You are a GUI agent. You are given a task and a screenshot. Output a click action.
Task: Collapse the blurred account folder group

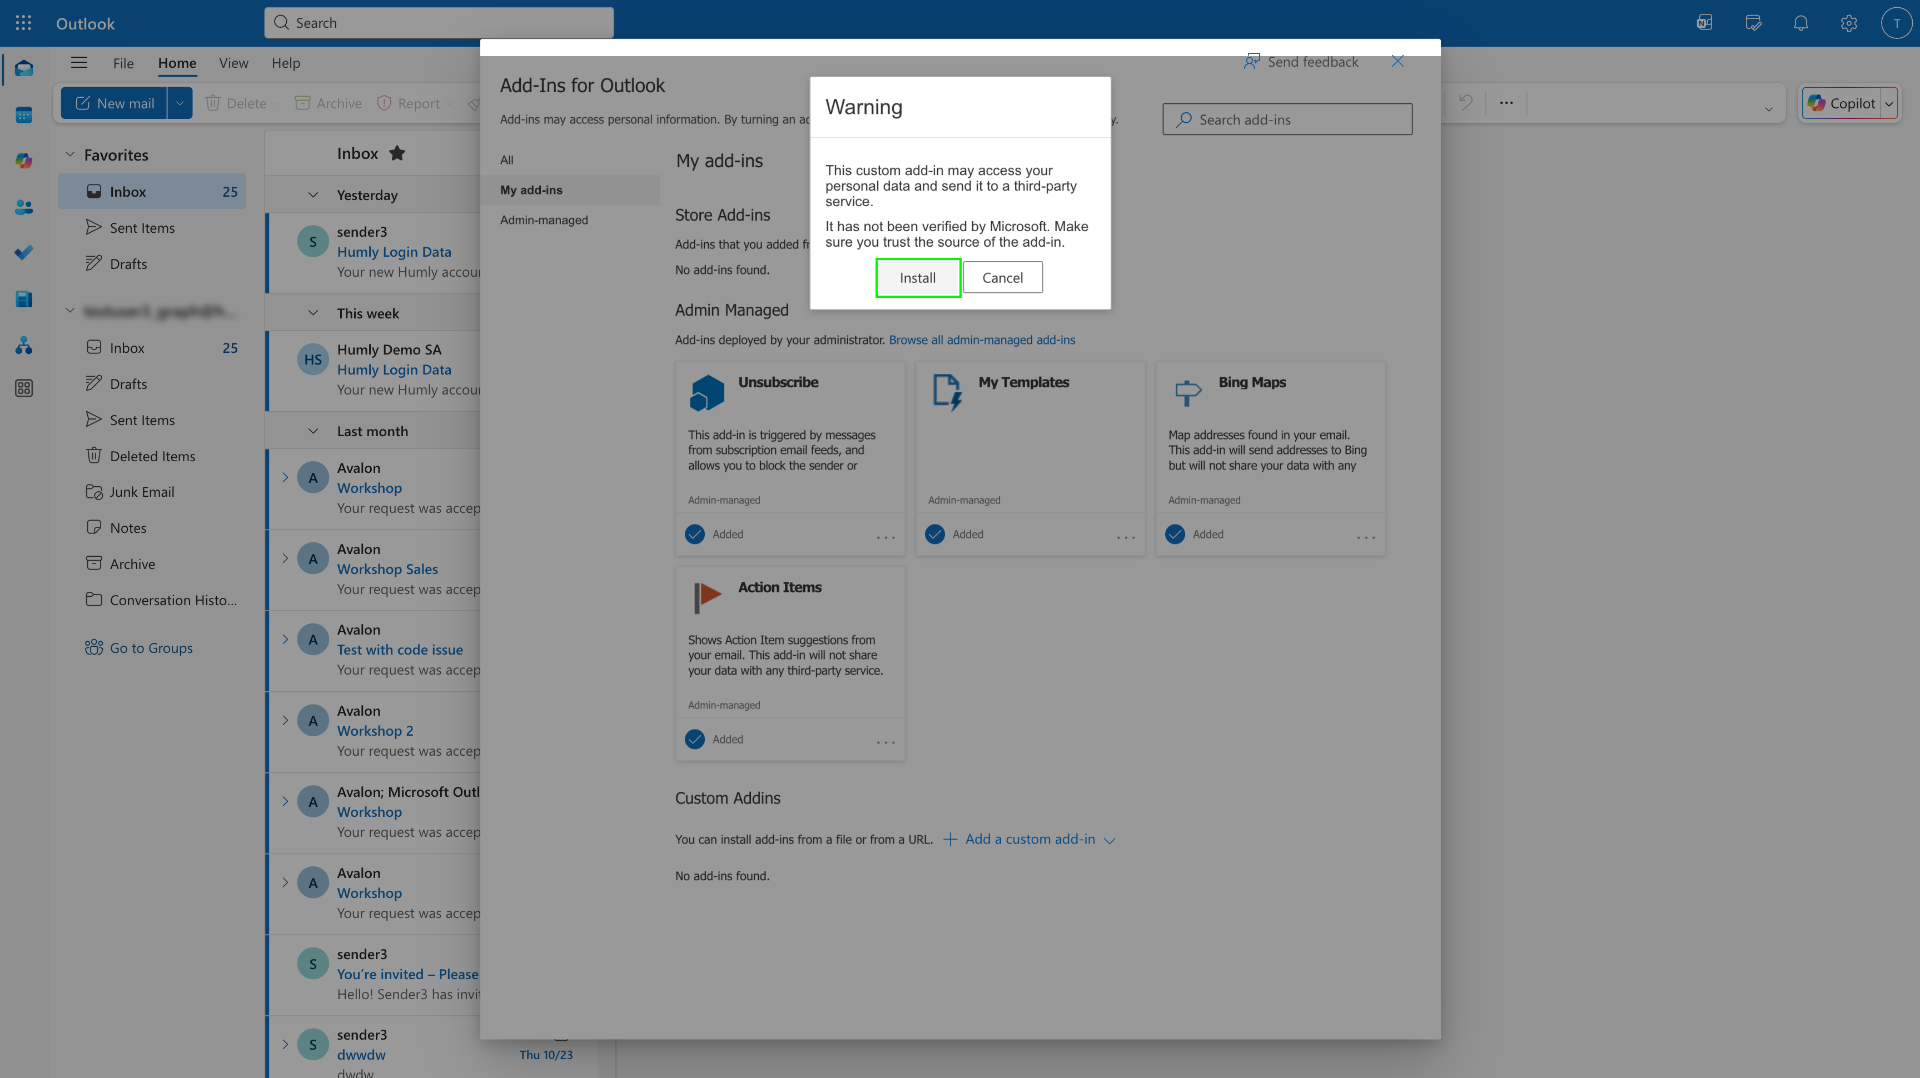(x=70, y=311)
